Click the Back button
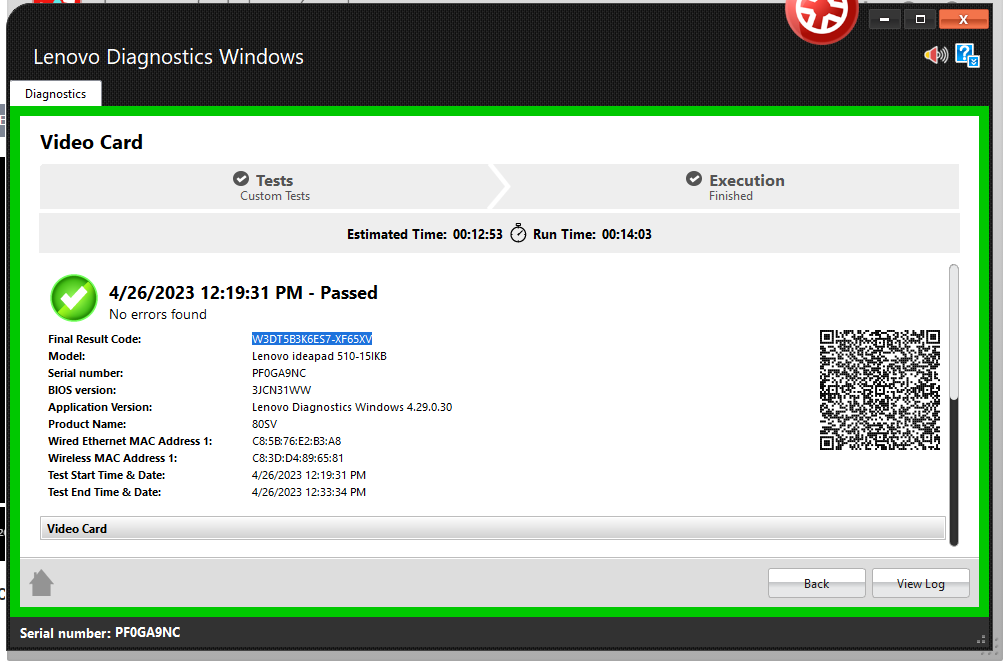 (817, 583)
